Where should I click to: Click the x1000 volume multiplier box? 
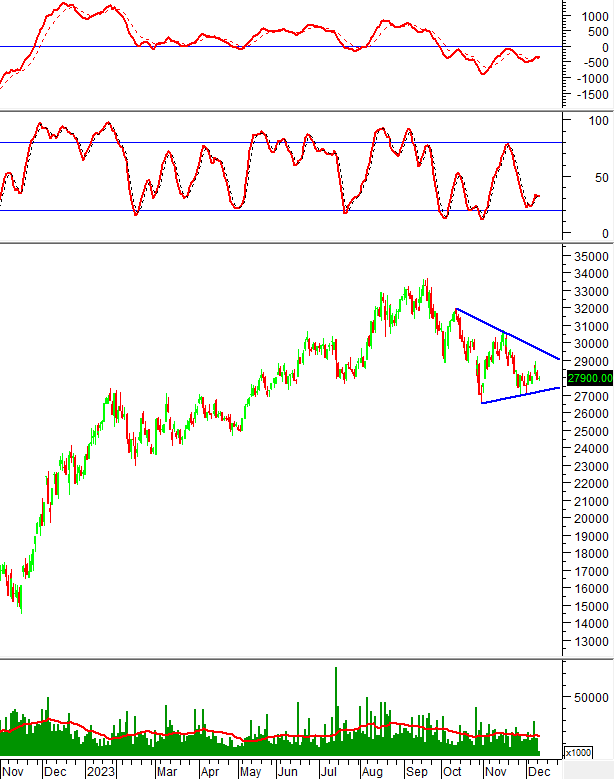point(578,752)
